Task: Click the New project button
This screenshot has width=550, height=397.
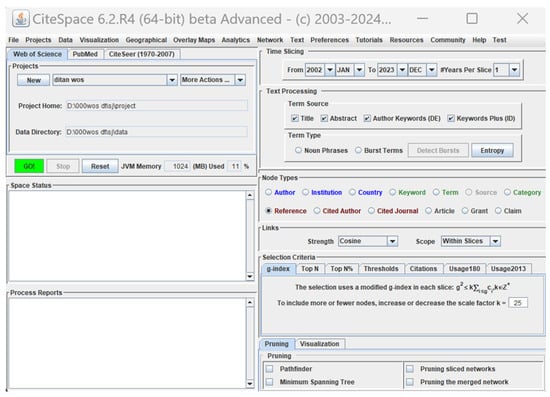Action: (x=34, y=80)
